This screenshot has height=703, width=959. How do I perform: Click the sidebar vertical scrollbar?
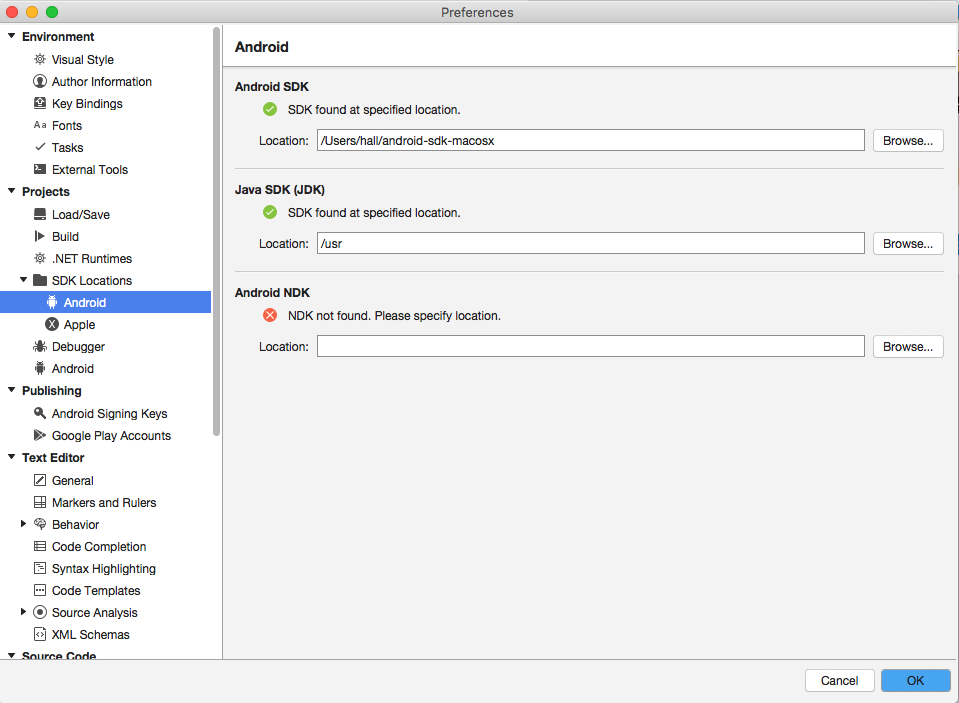217,230
